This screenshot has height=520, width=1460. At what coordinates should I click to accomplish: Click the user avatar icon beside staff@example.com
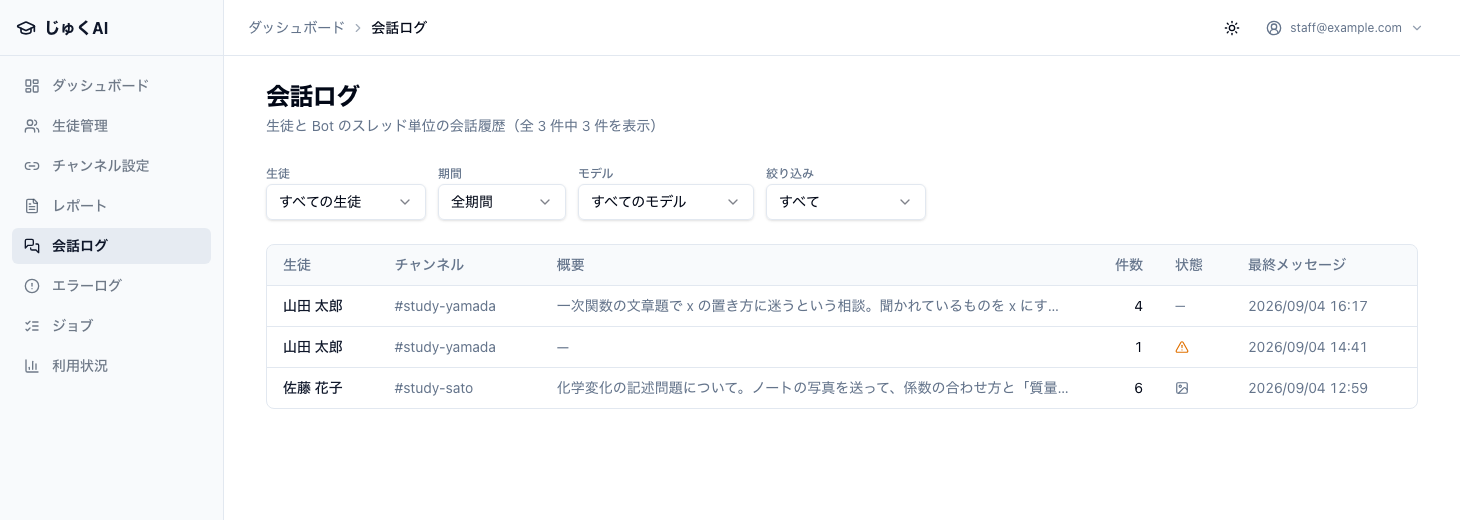click(x=1274, y=28)
